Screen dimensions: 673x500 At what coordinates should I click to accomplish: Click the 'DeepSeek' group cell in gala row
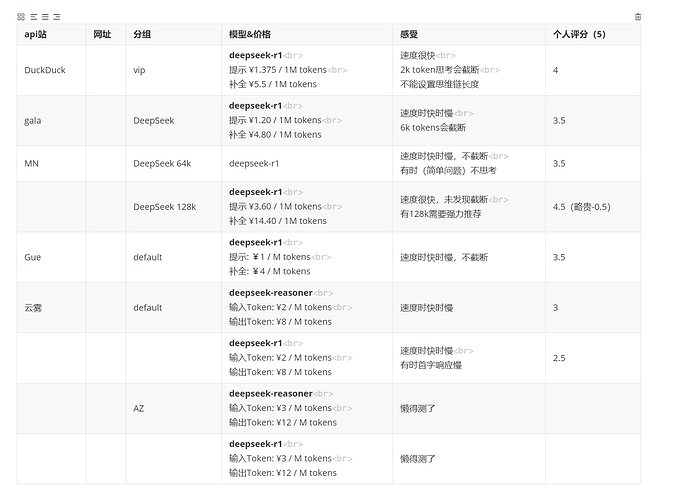pyautogui.click(x=154, y=121)
